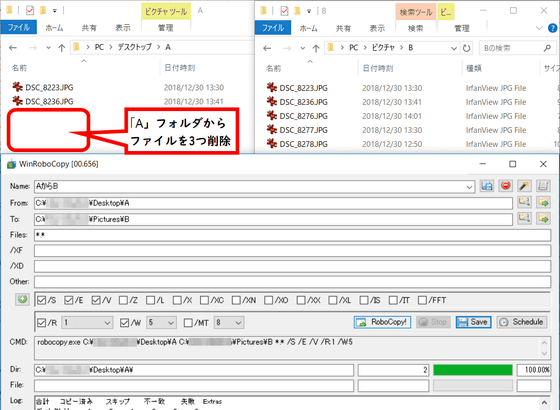Select DSC_8236.JPG in folder A

coord(49,101)
